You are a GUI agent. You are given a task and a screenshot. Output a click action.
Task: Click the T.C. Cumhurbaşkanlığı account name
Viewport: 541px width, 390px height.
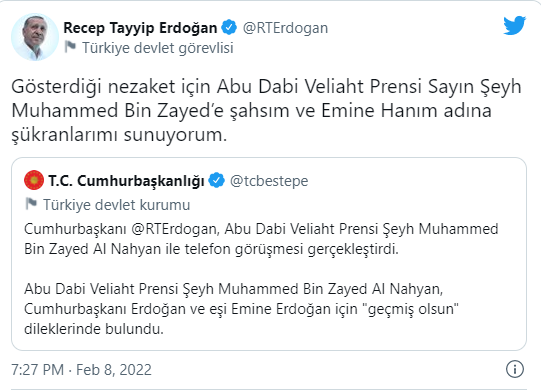[x=126, y=181]
